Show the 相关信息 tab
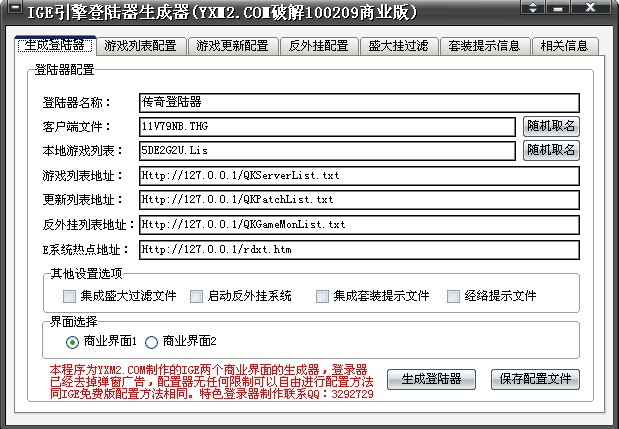Screen dimensions: 619x429 click(565, 46)
